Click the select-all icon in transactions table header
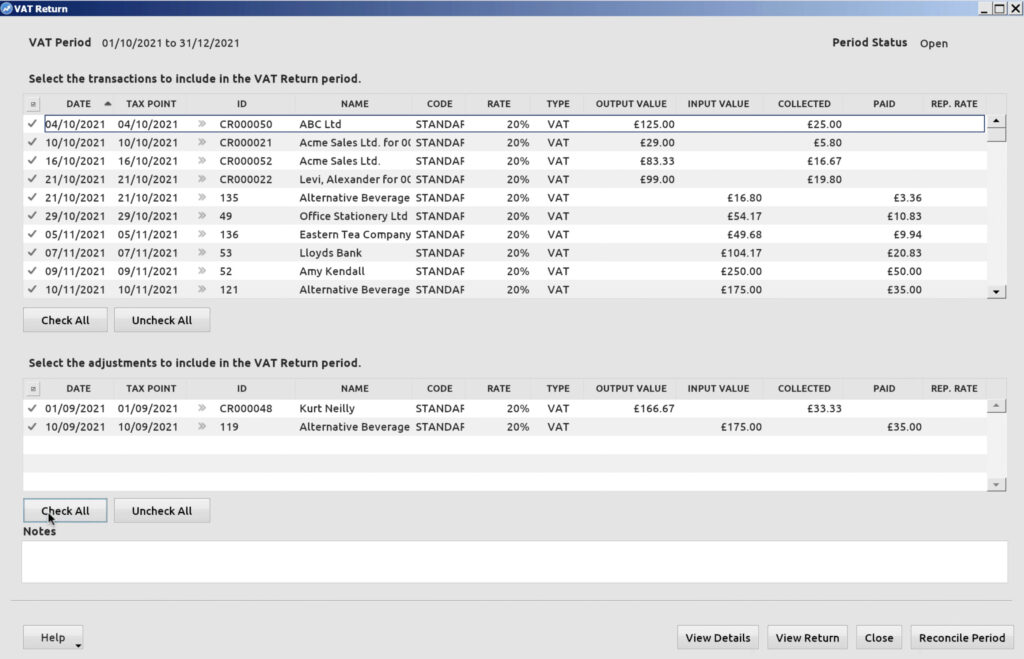 [x=32, y=104]
